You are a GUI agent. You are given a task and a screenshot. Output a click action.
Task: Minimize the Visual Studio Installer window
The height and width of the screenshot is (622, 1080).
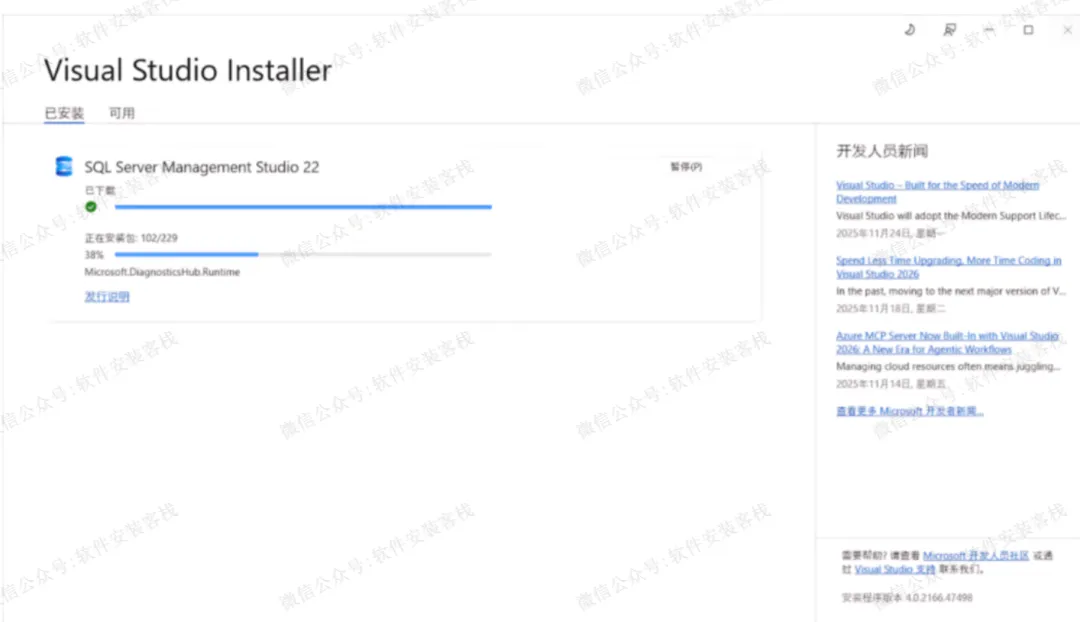click(x=988, y=31)
